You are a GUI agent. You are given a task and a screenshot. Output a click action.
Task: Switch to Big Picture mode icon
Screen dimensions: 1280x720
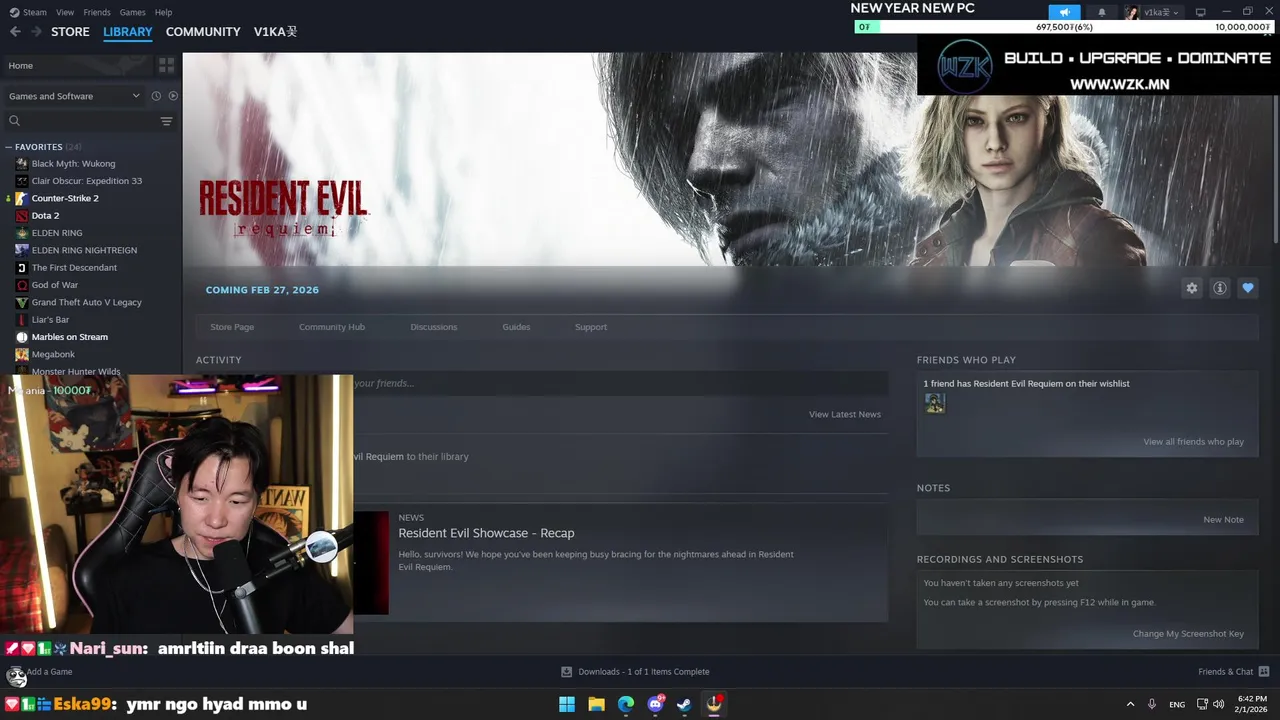point(1200,12)
